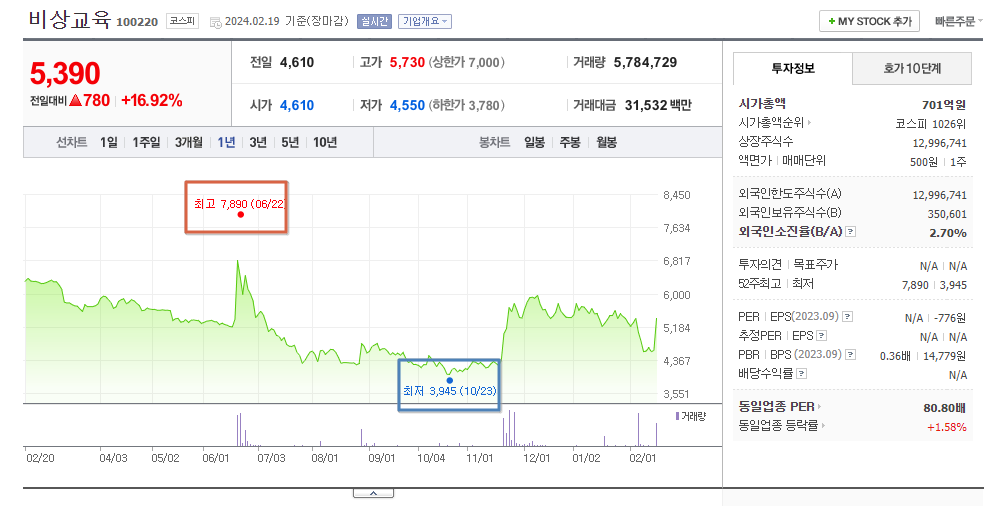Select the 1주일 line chart period
The height and width of the screenshot is (506, 1000).
pyautogui.click(x=146, y=142)
